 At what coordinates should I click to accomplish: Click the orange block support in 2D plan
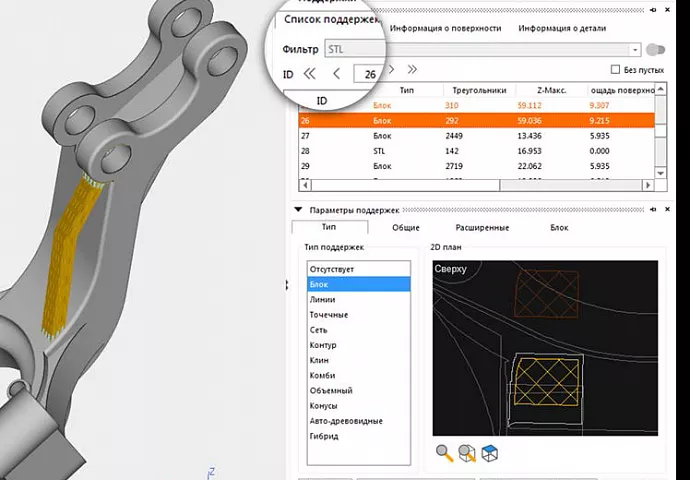tap(547, 294)
